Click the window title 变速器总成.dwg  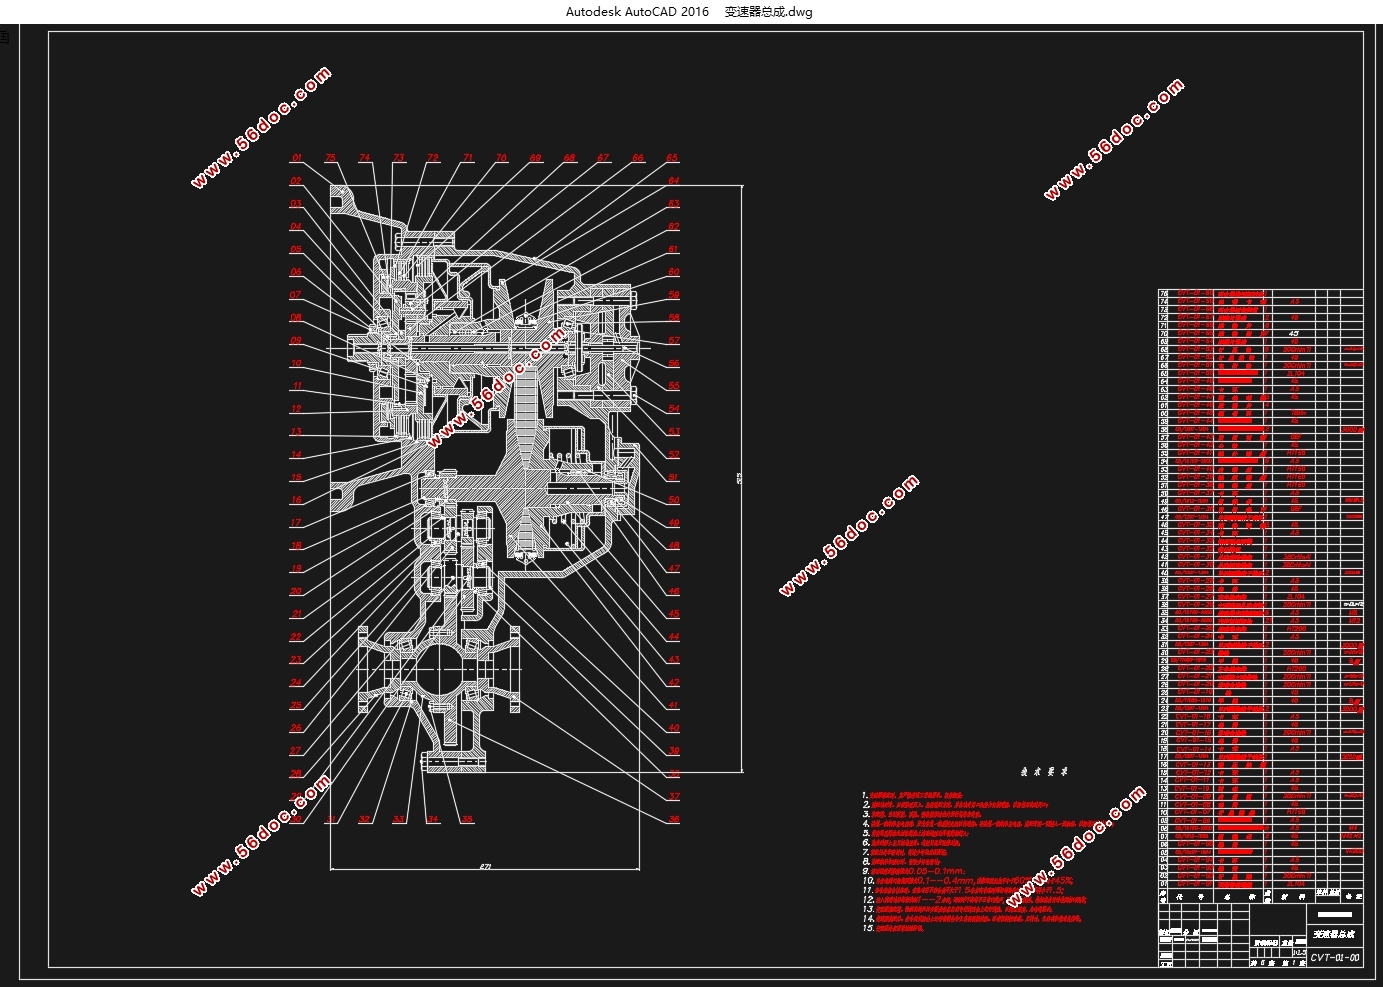tap(768, 12)
